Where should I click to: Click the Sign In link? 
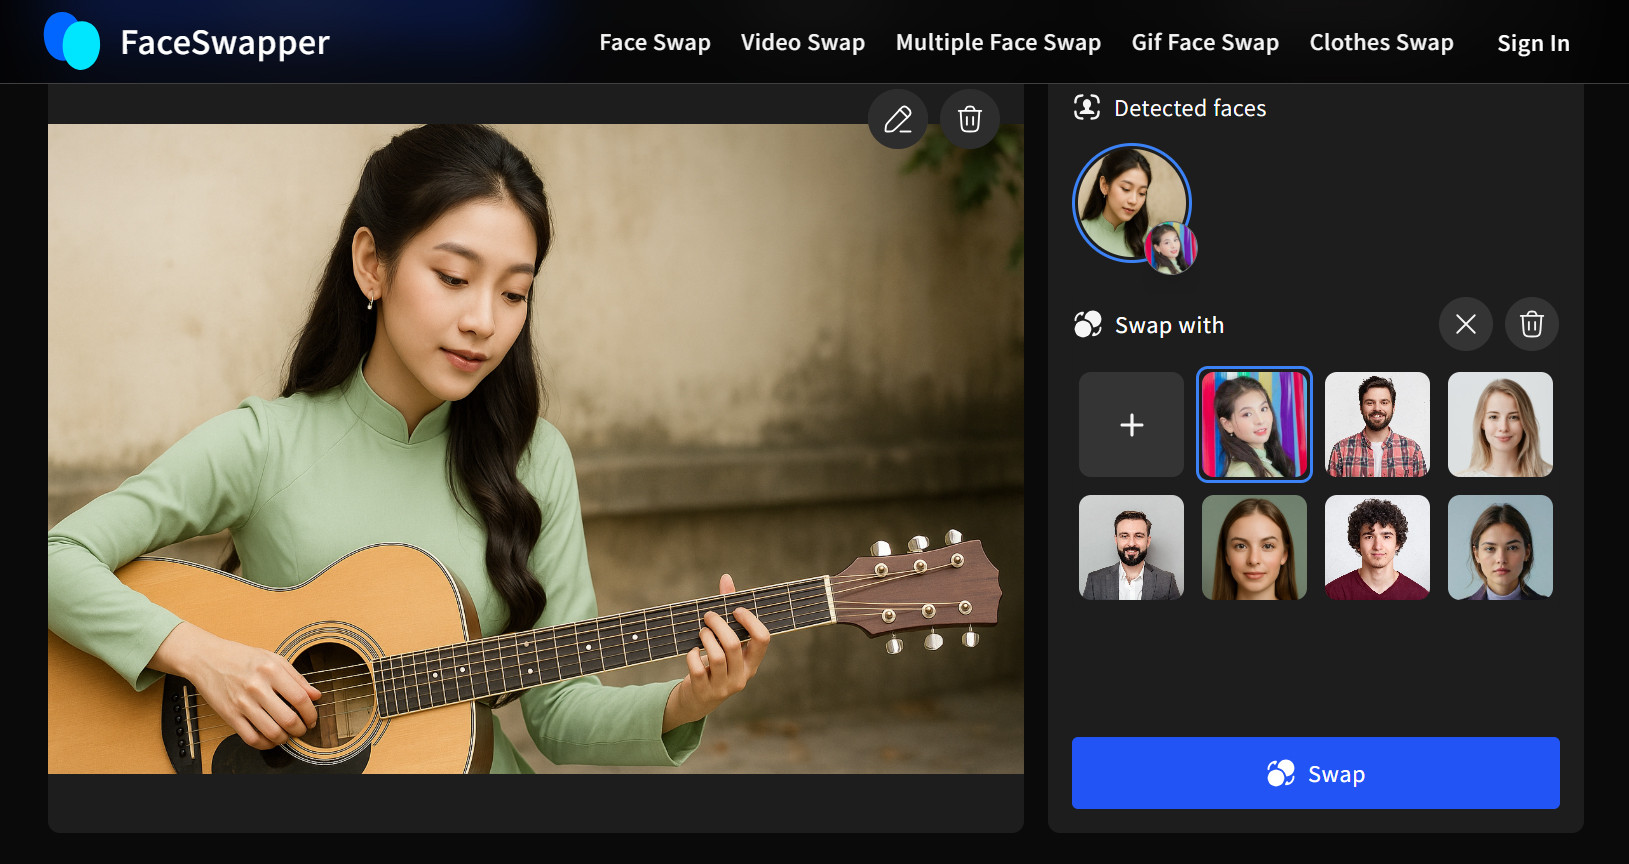1532,44
